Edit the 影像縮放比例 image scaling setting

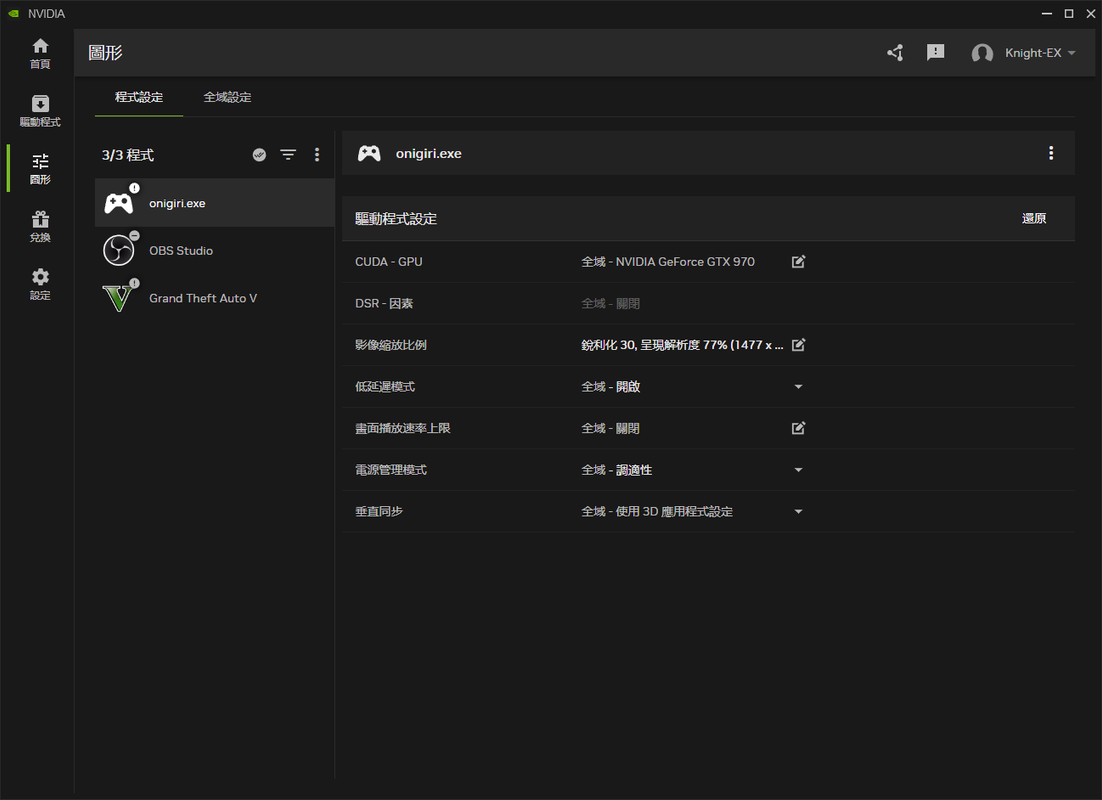click(798, 344)
